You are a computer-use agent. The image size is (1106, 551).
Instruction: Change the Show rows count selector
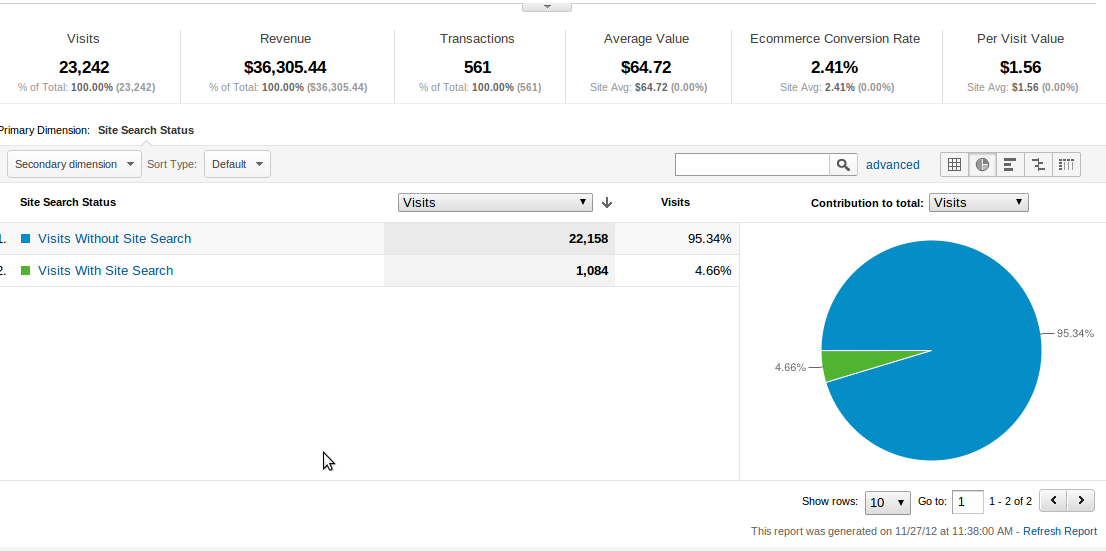(888, 501)
